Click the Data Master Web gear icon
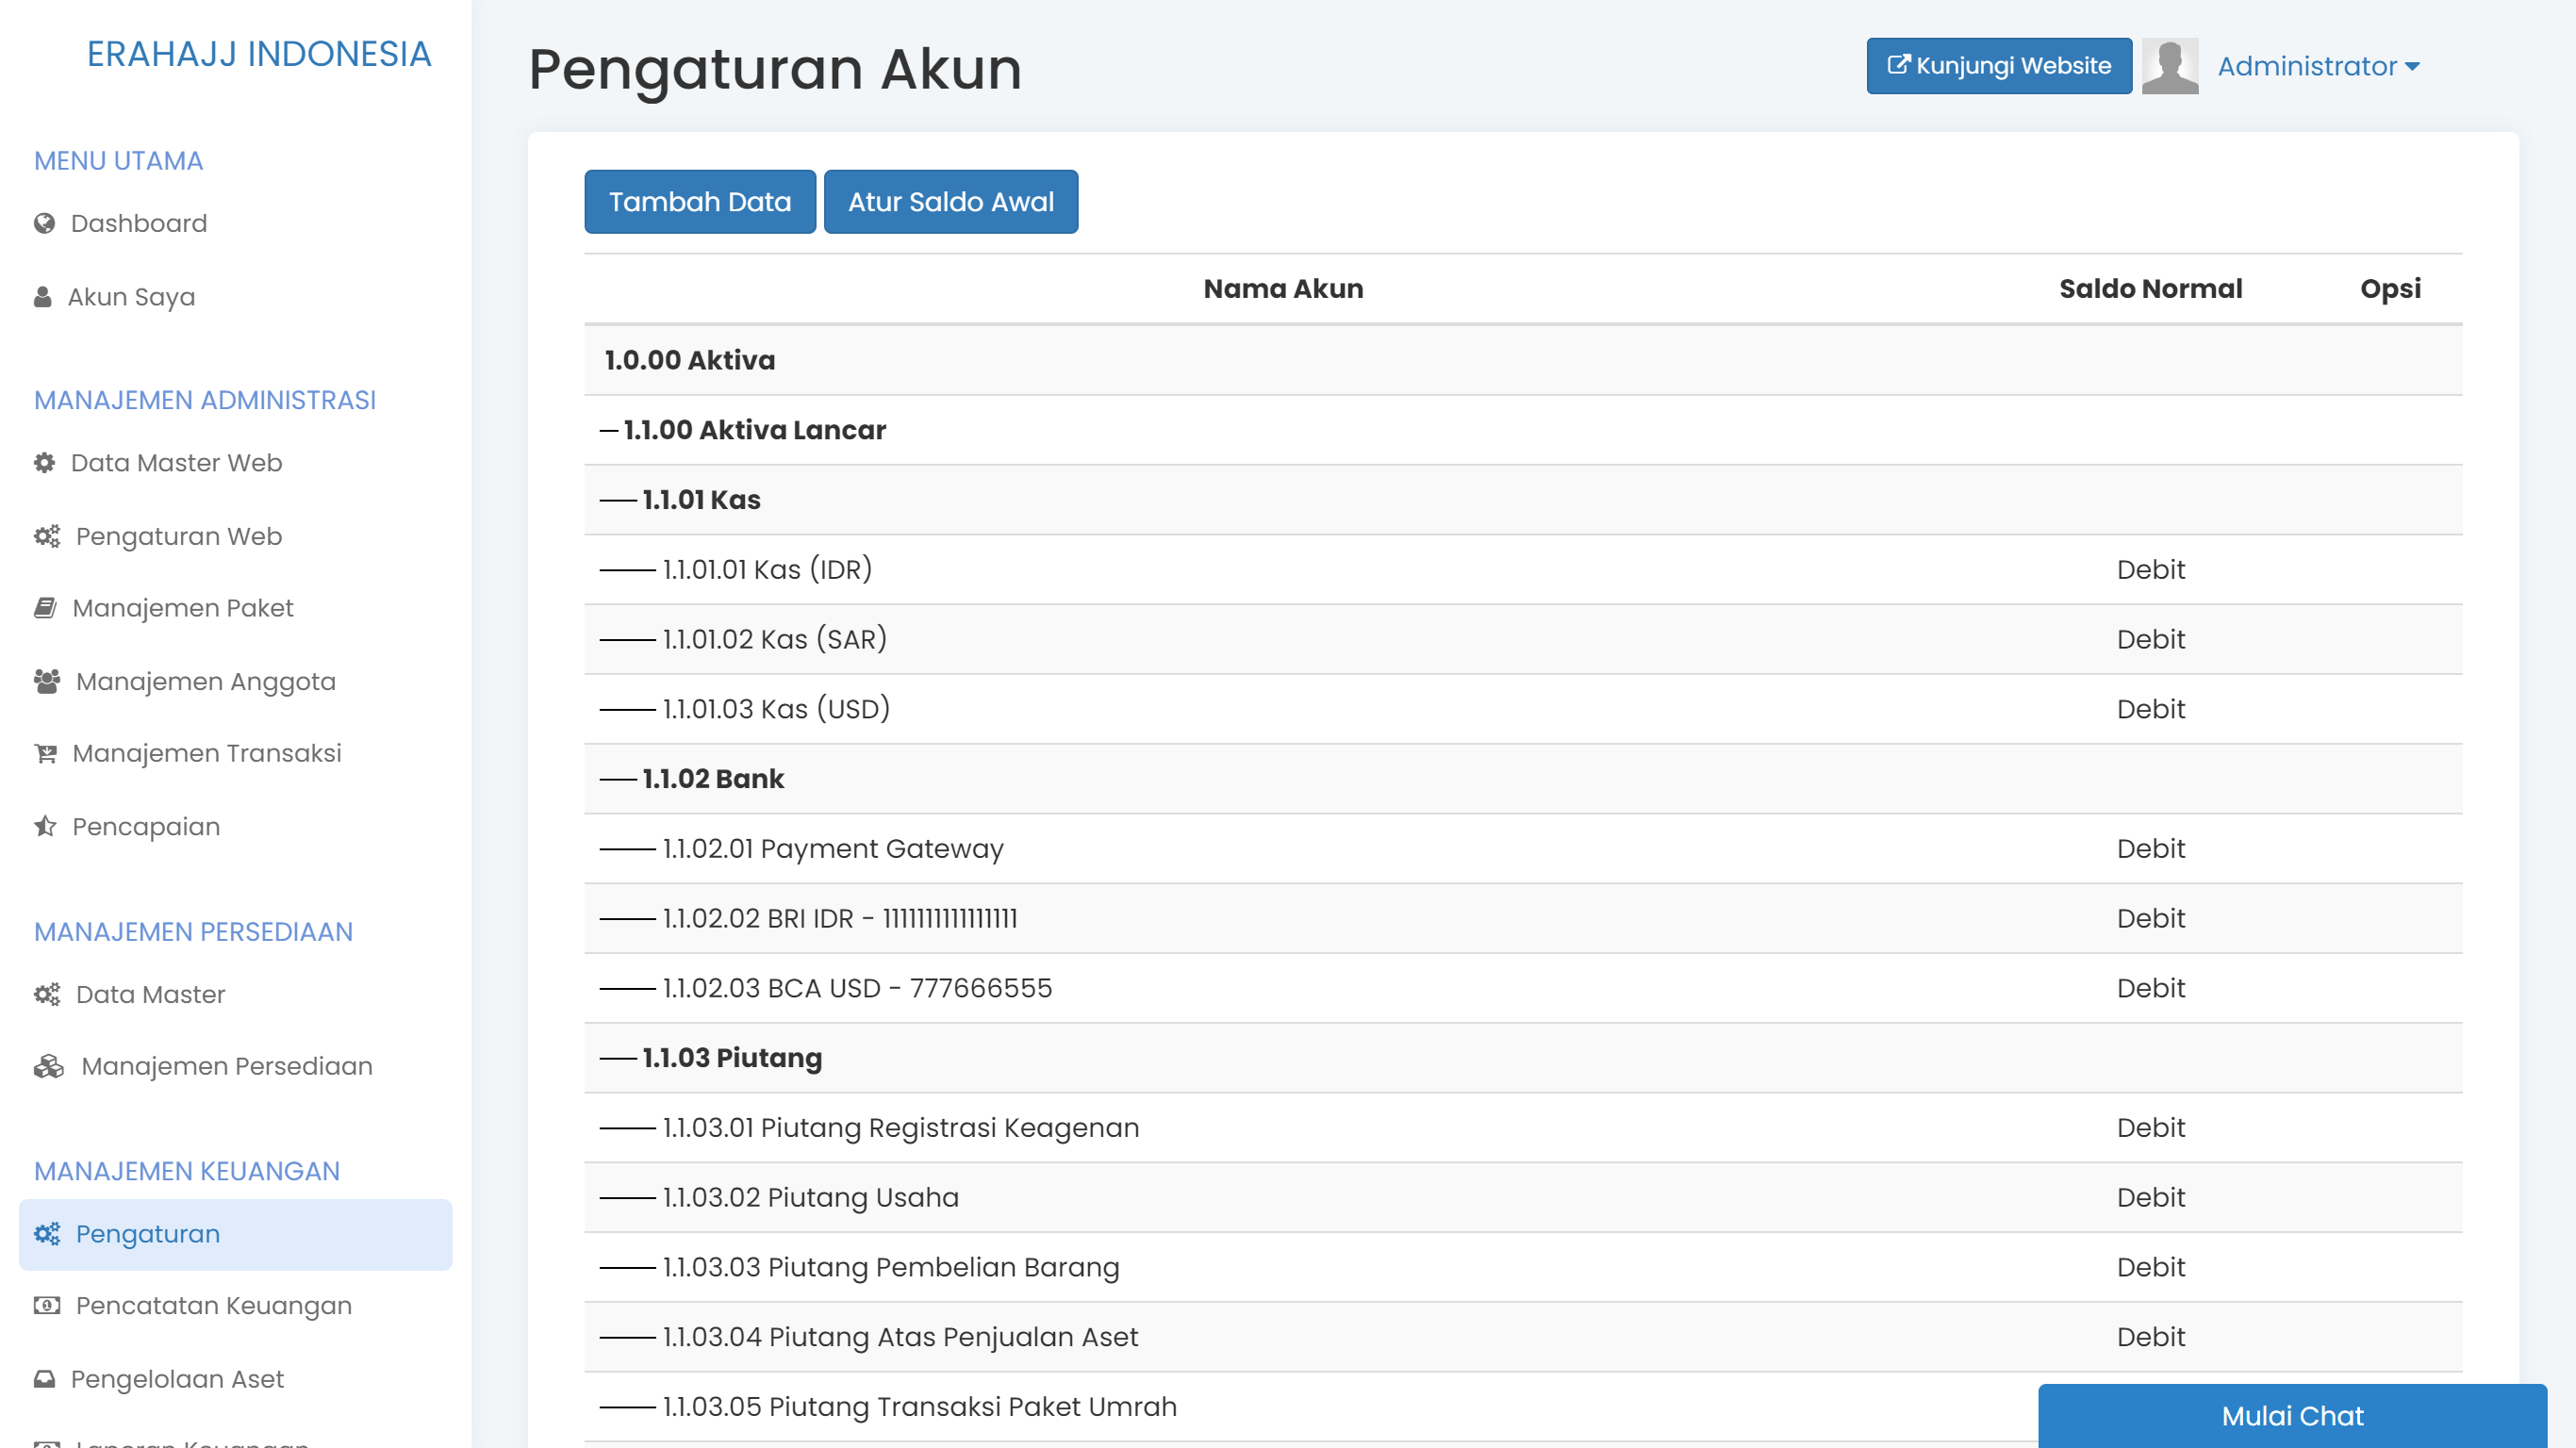Image resolution: width=2576 pixels, height=1448 pixels. click(43, 462)
